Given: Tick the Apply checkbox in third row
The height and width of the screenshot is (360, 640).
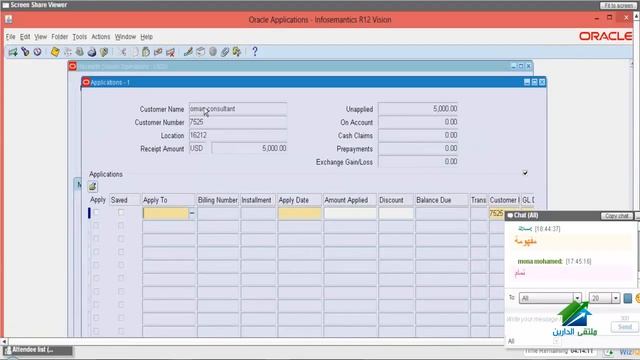Looking at the screenshot, I should coord(96,239).
